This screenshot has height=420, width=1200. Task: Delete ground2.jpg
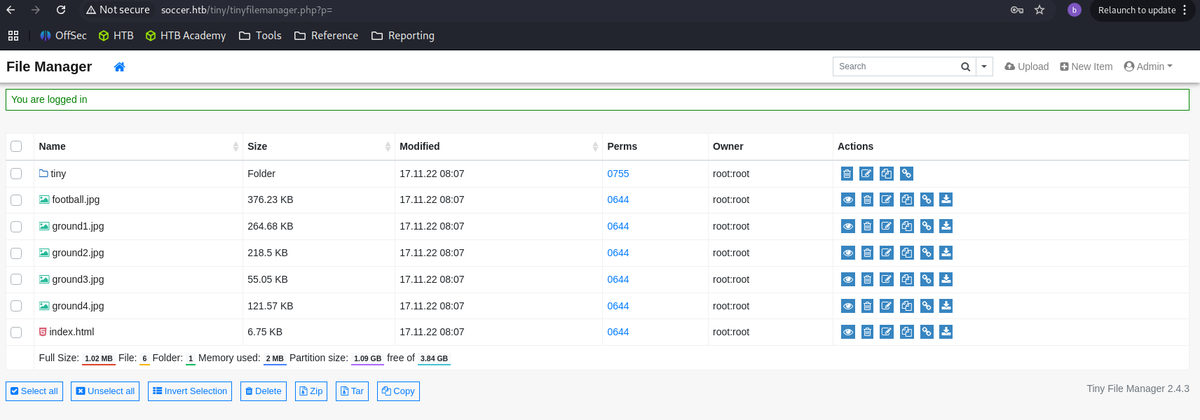(x=867, y=253)
